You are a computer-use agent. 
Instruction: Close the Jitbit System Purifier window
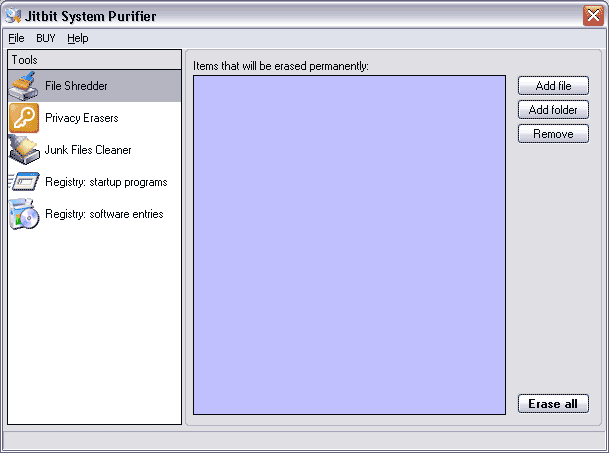[x=593, y=16]
